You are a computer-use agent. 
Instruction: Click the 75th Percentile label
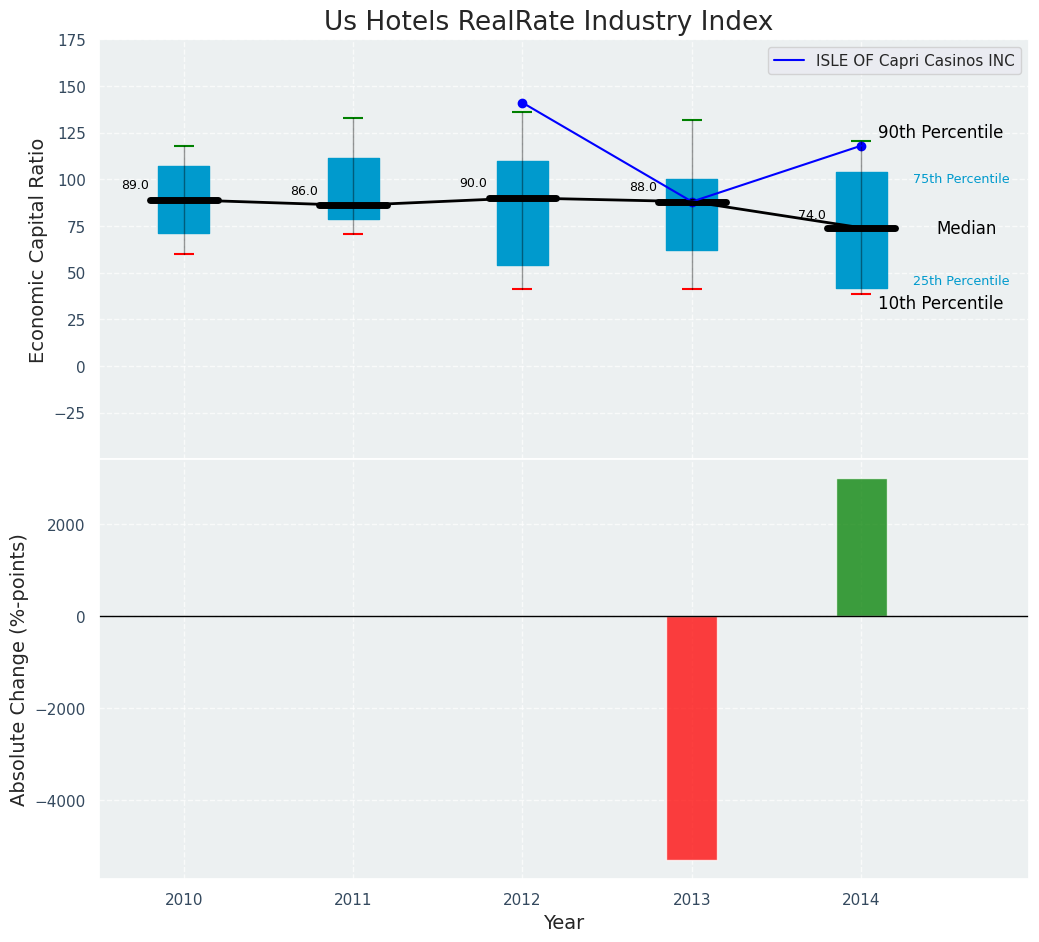[961, 179]
